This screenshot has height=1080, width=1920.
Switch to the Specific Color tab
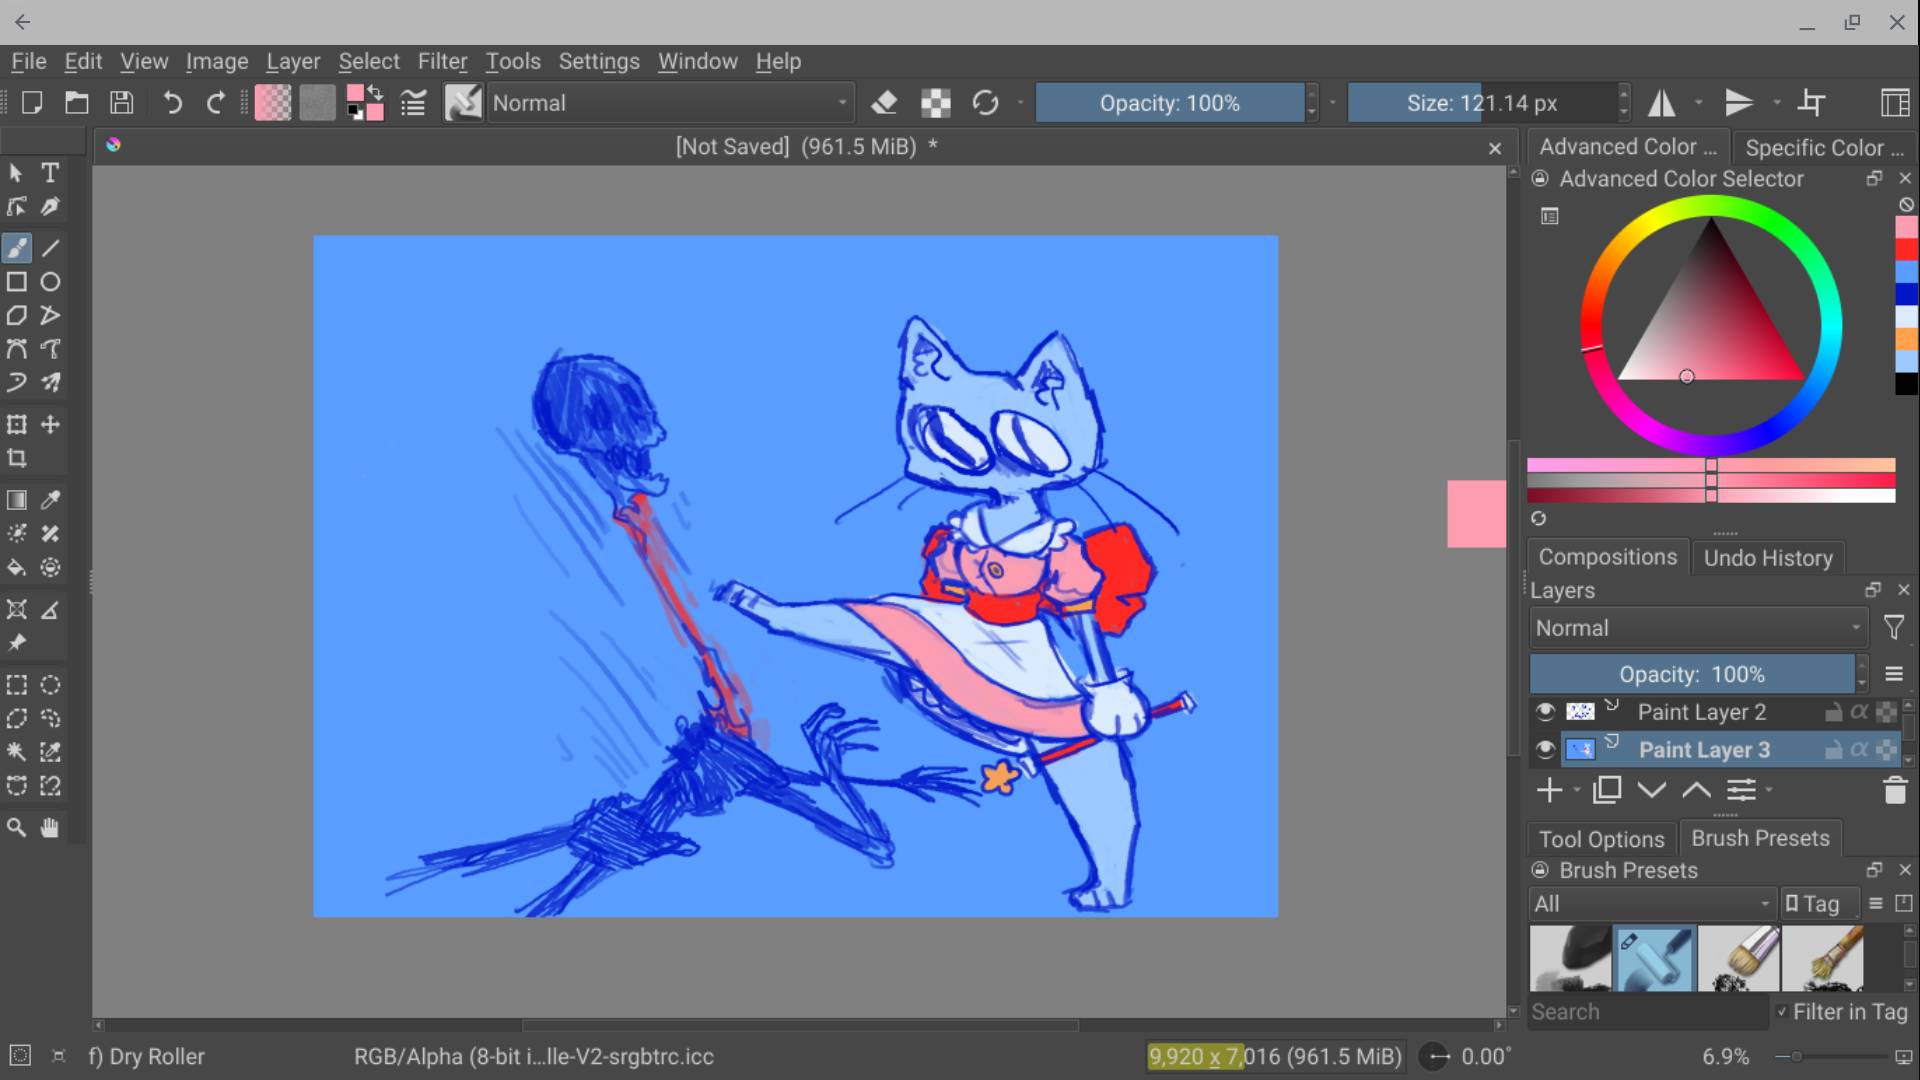click(x=1824, y=148)
